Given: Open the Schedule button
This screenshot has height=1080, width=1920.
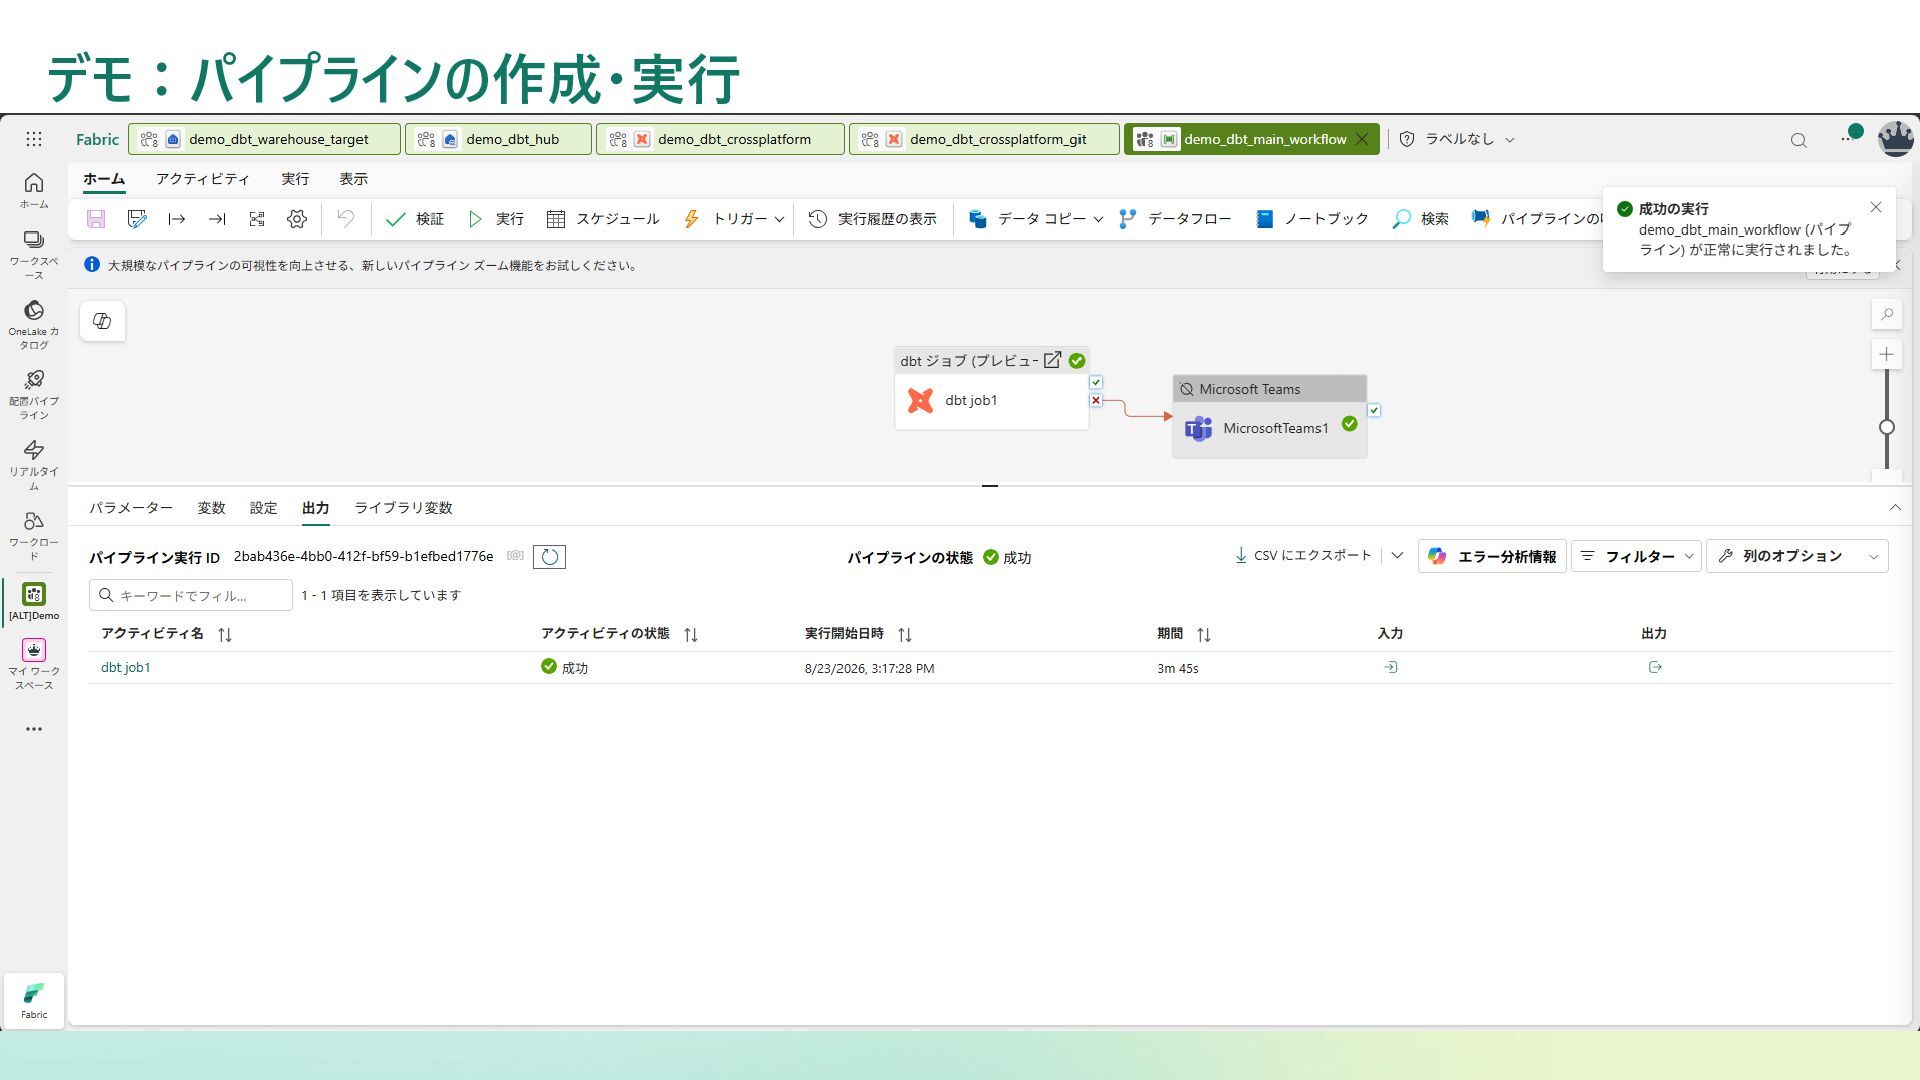Looking at the screenshot, I should pyautogui.click(x=603, y=219).
